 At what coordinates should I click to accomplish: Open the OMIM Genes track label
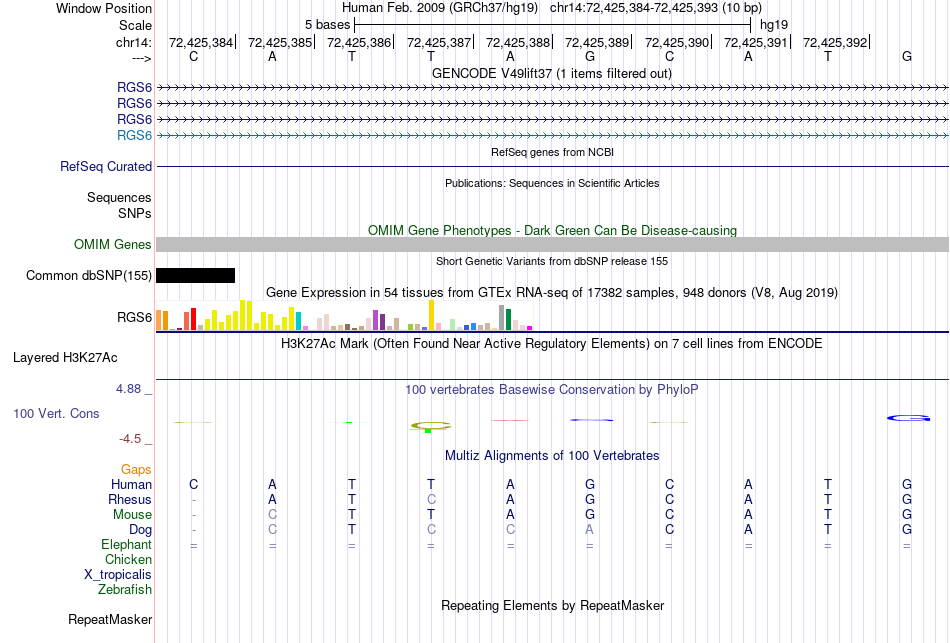pyautogui.click(x=113, y=244)
